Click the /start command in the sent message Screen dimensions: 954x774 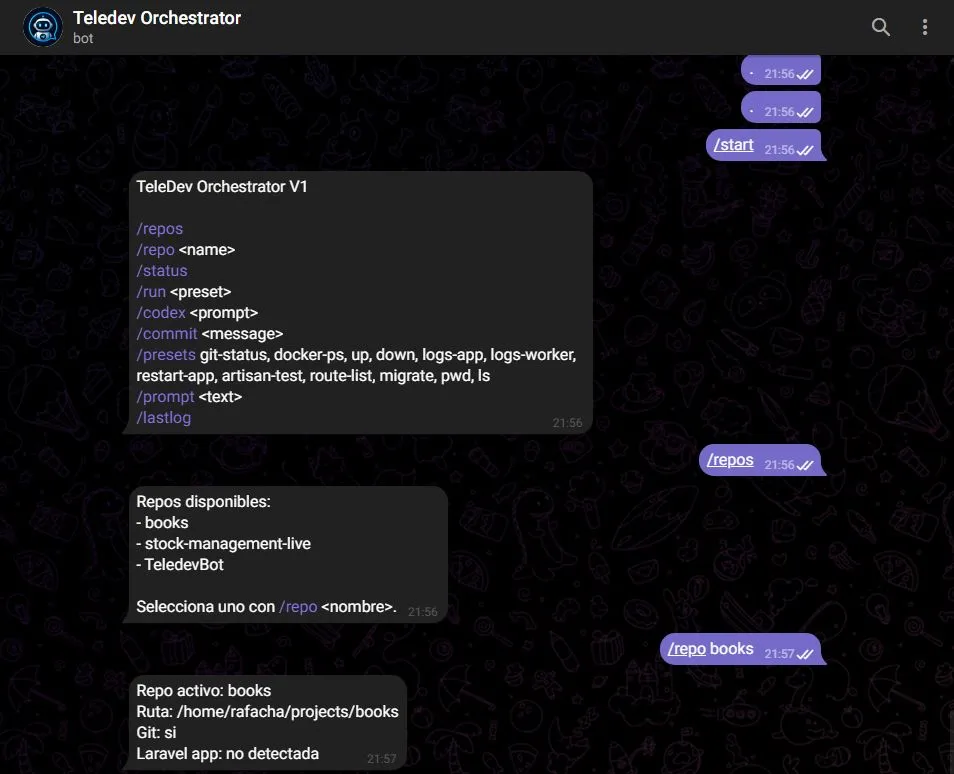tap(734, 145)
